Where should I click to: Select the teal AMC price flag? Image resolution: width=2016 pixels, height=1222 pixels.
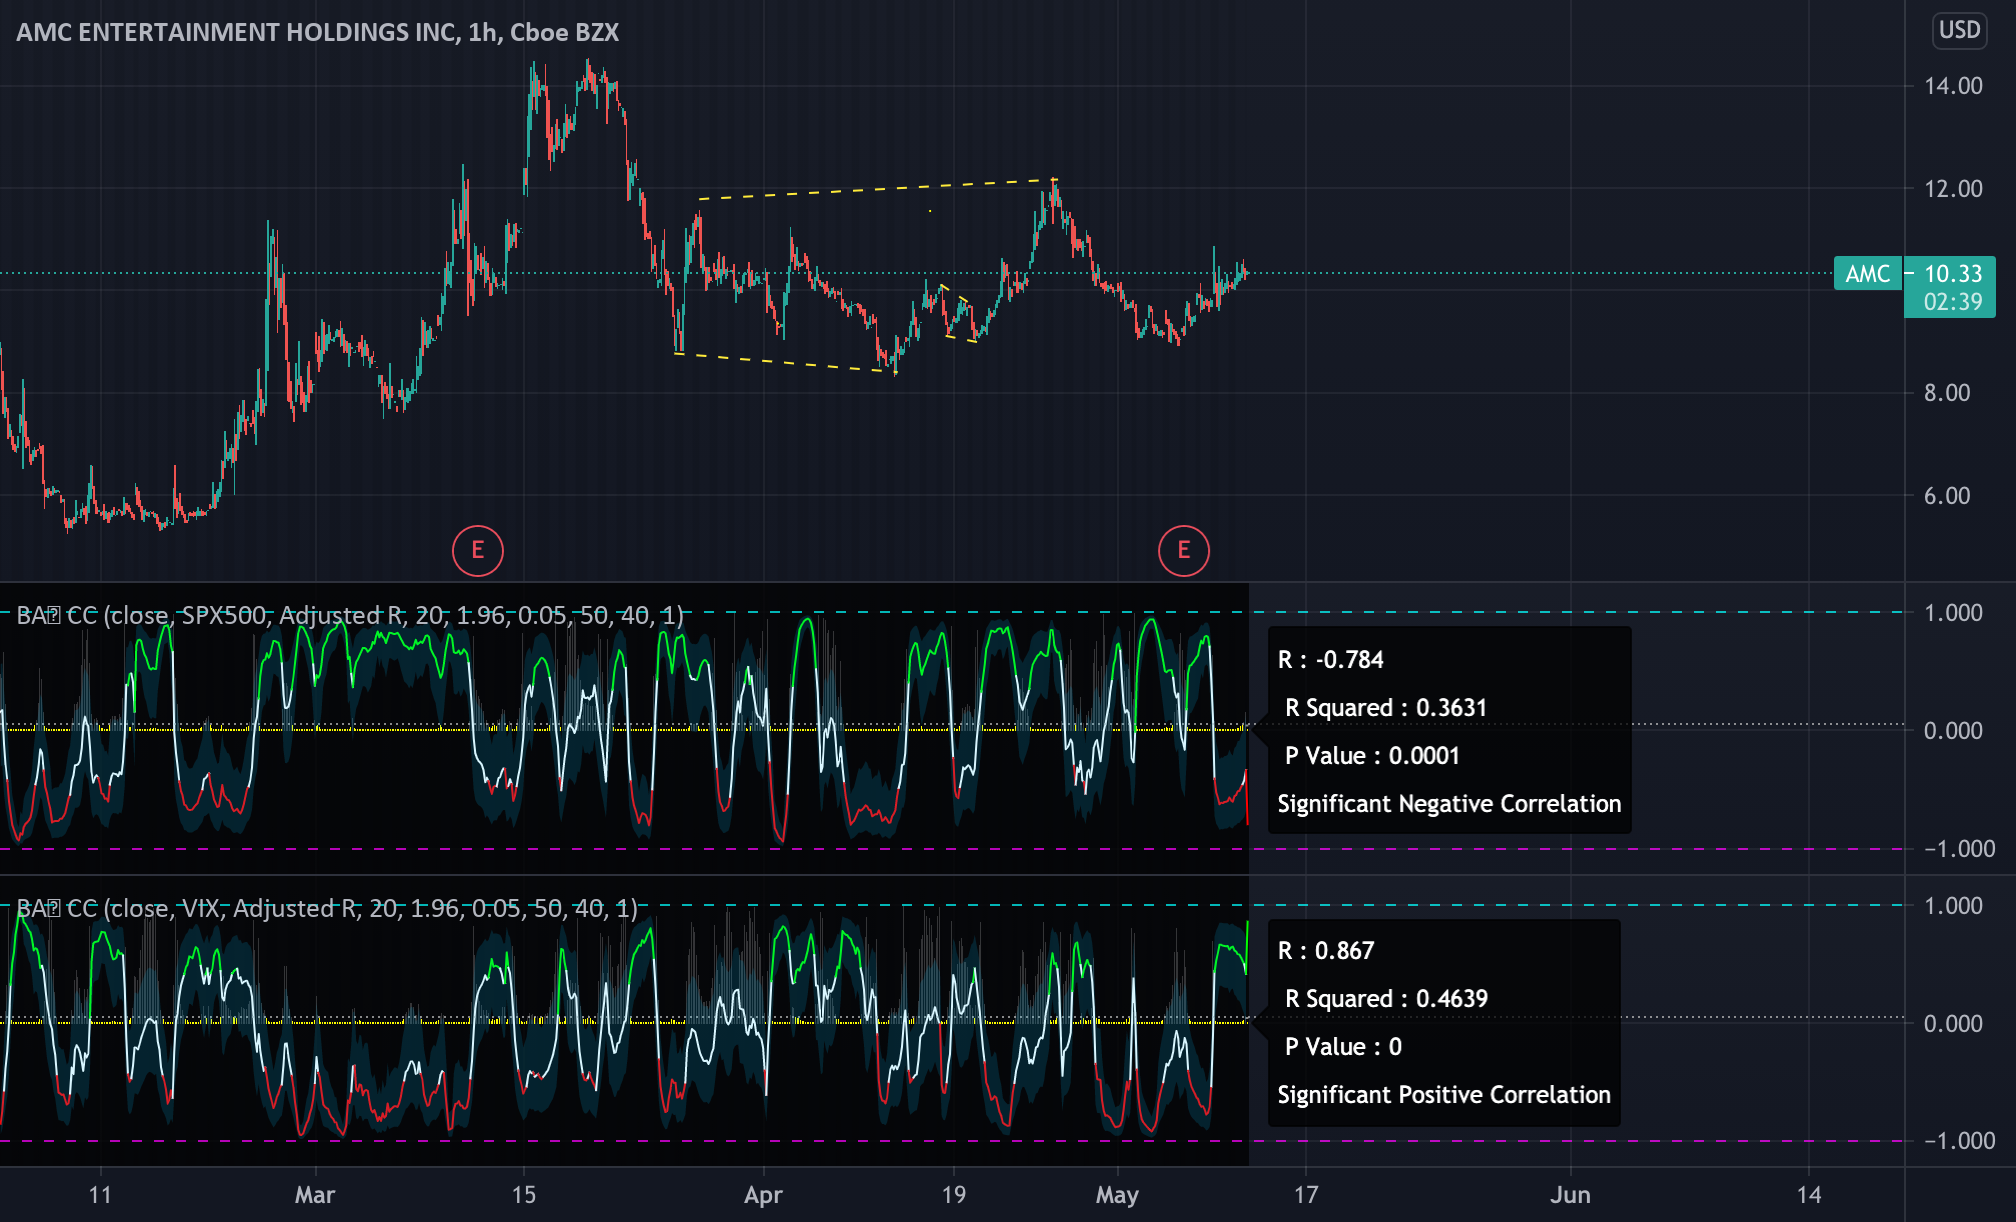pos(1866,274)
